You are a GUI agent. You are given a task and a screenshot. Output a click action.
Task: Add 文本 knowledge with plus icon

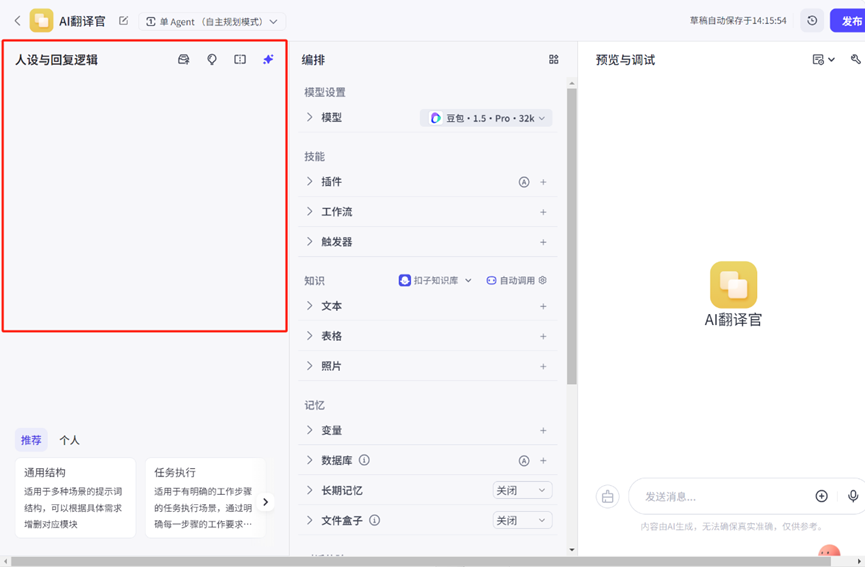coord(543,306)
